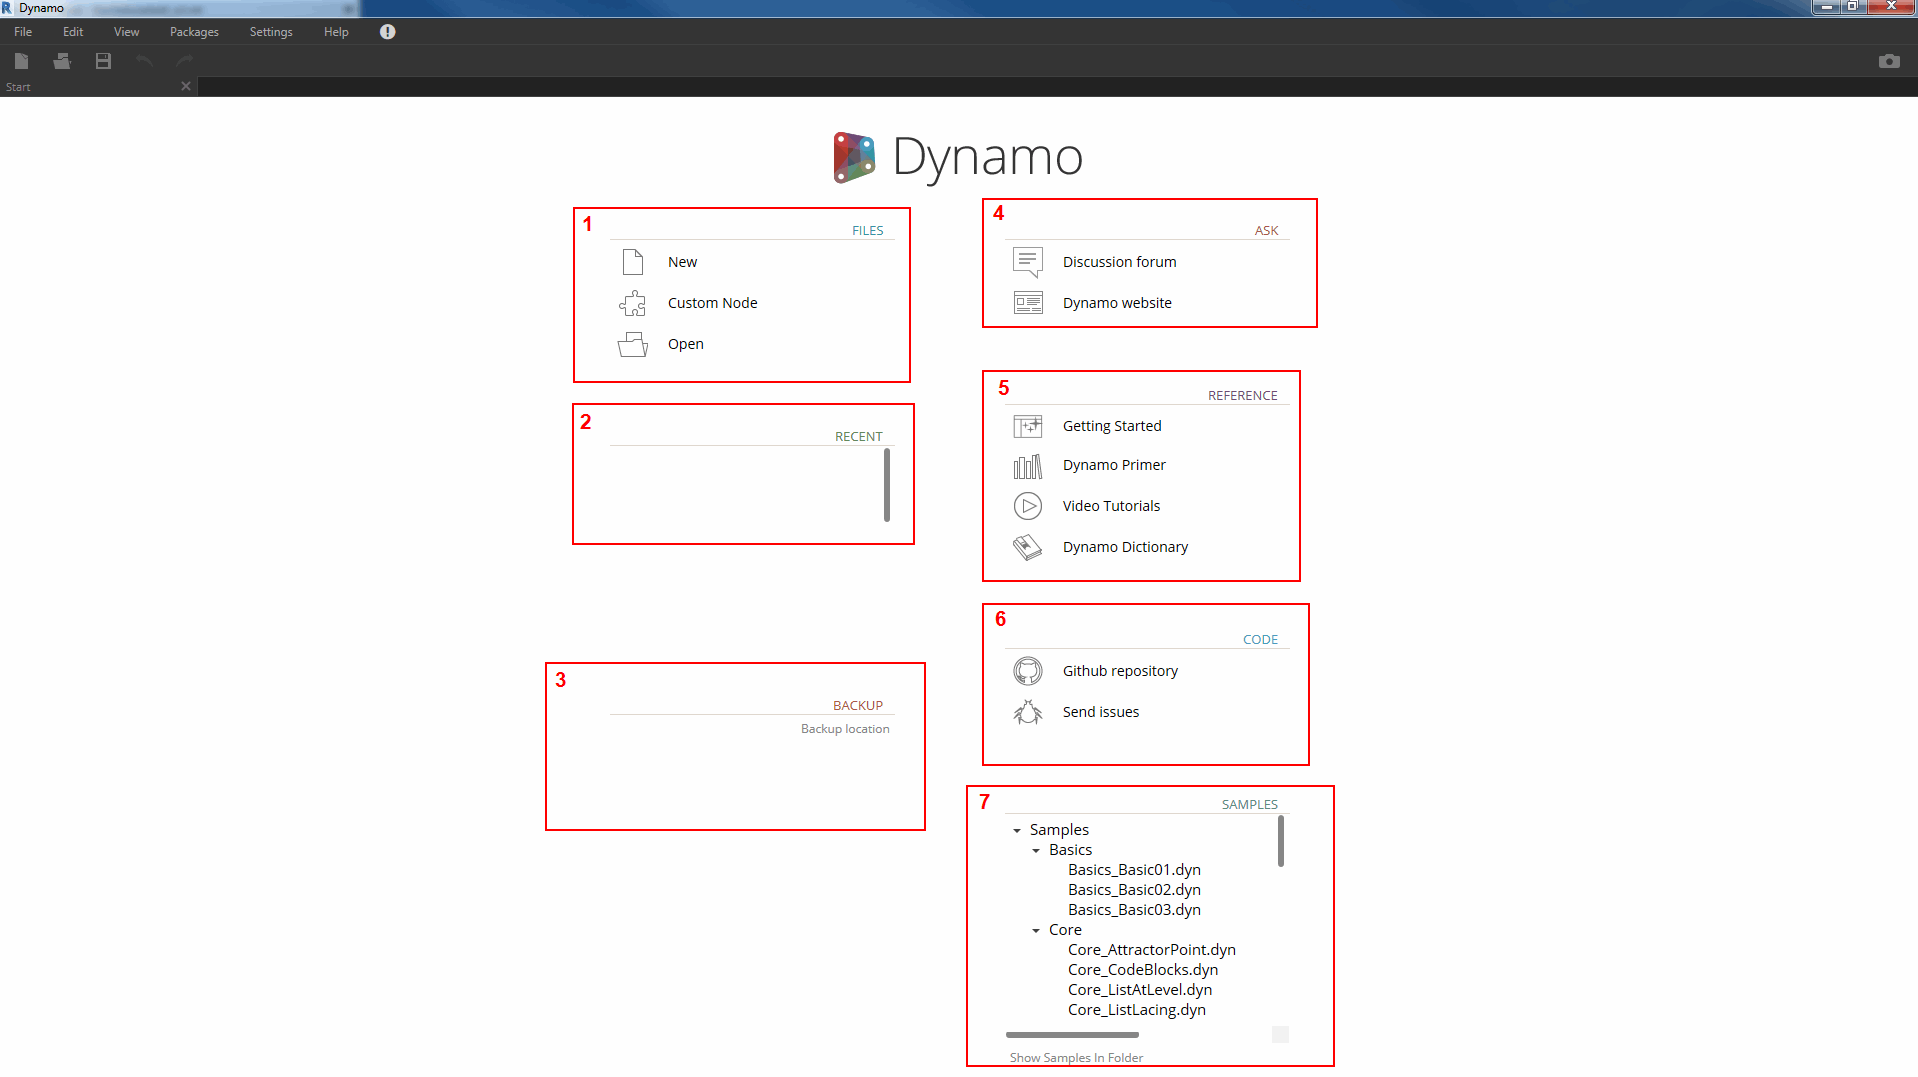Click the Samples list vertical scrollbar
The image size is (1918, 1077).
(1280, 841)
